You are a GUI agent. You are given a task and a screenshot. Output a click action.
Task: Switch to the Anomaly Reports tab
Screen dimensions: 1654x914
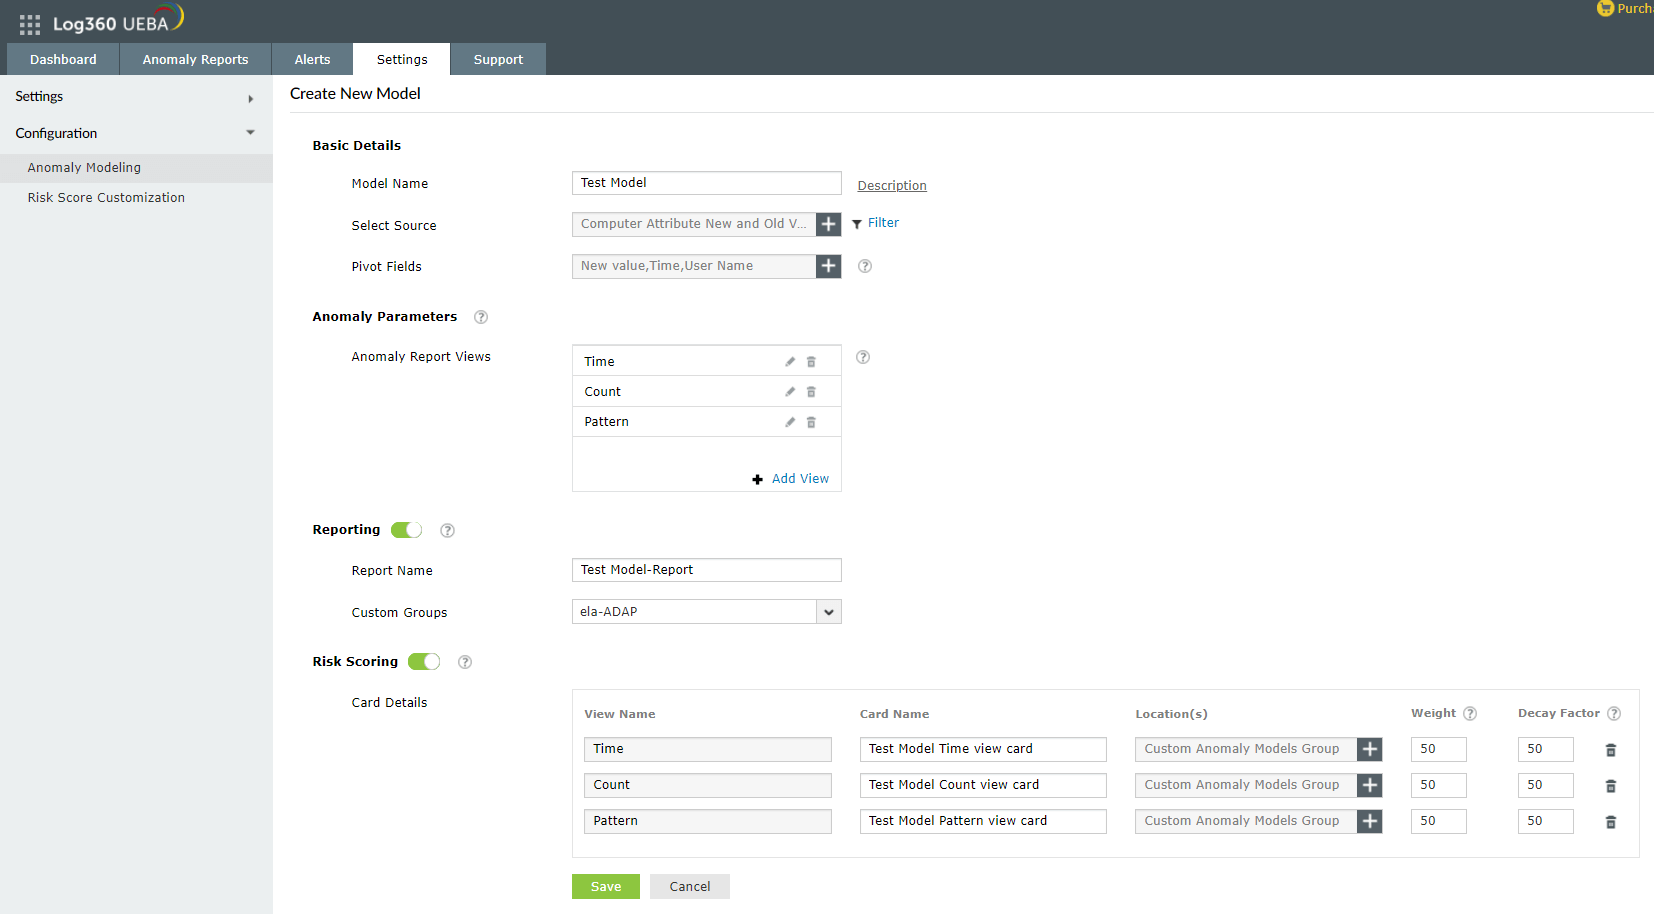[x=195, y=59]
